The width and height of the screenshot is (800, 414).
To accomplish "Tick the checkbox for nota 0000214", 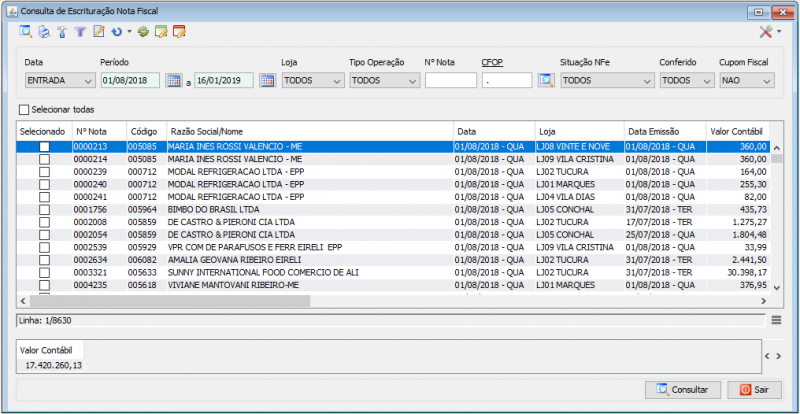I will tap(44, 159).
